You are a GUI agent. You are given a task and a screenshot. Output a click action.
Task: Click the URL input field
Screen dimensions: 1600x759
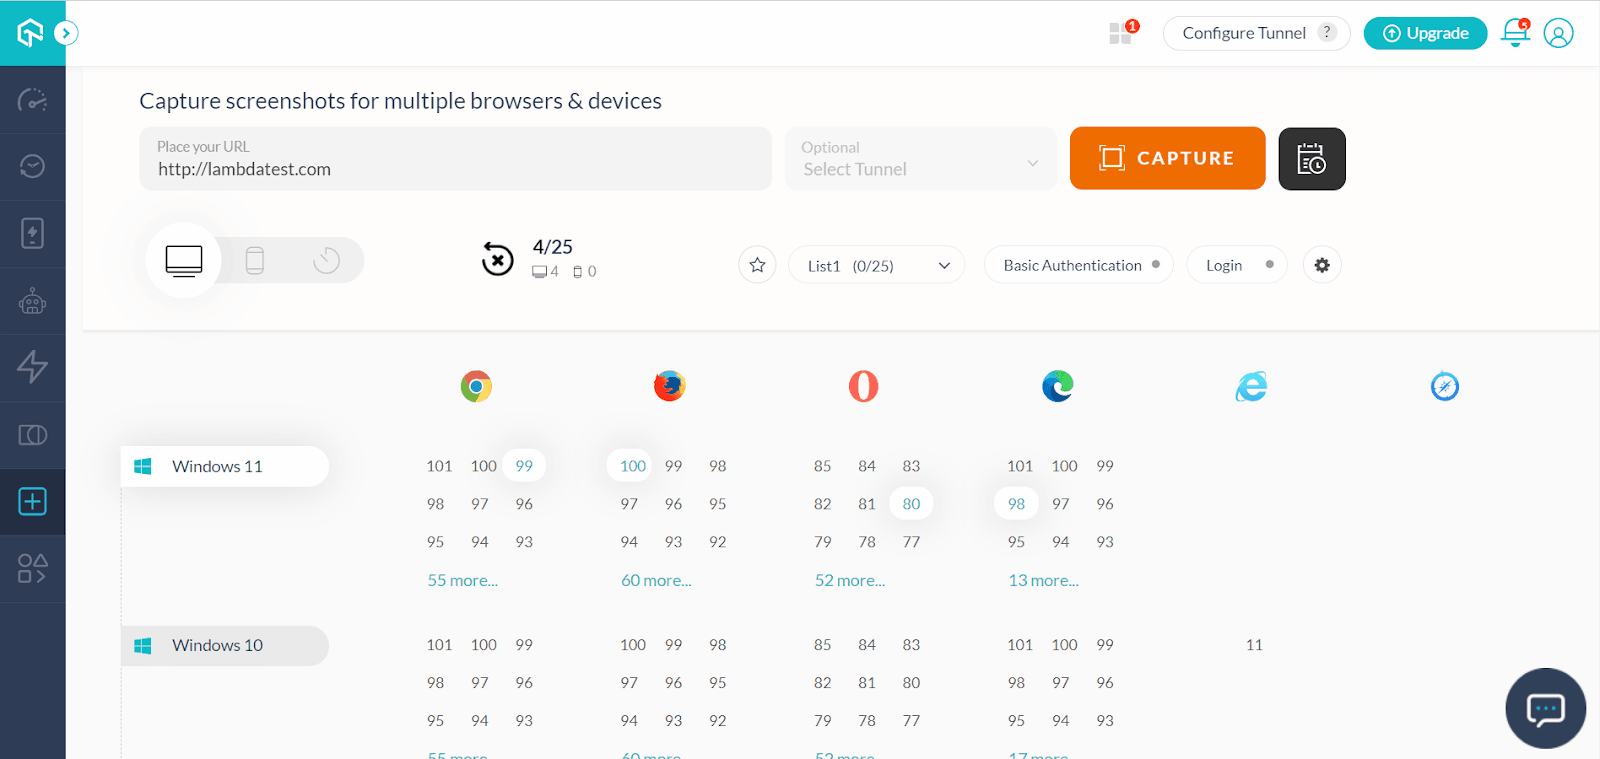click(455, 158)
